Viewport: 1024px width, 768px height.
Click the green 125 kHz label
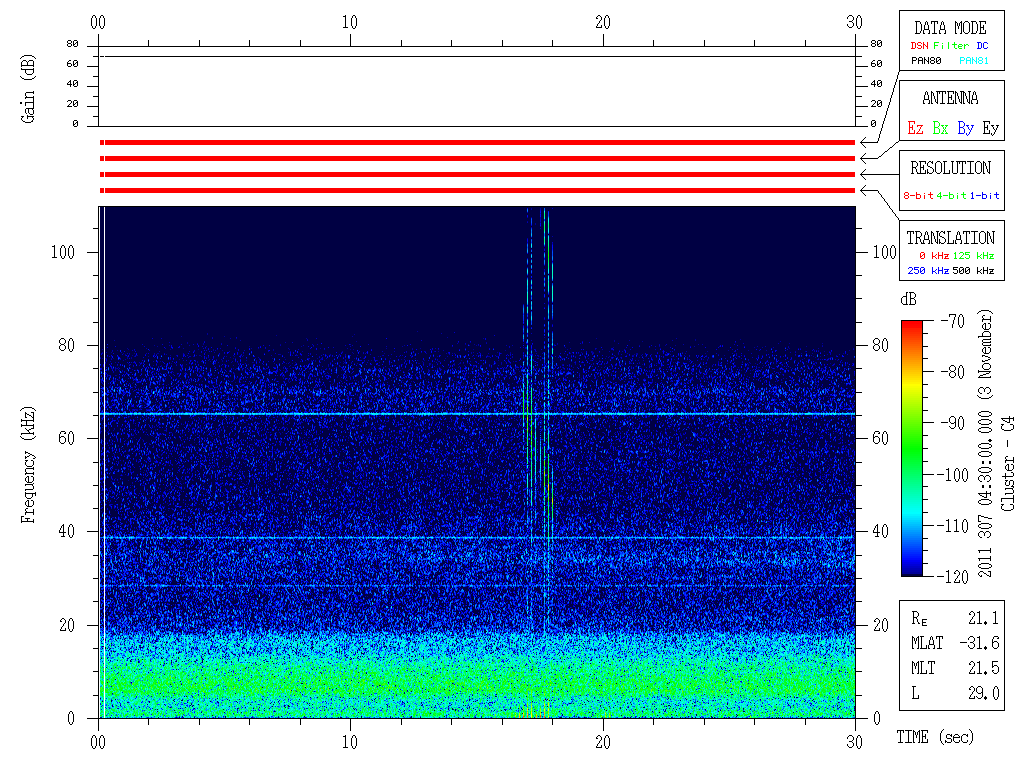point(973,255)
